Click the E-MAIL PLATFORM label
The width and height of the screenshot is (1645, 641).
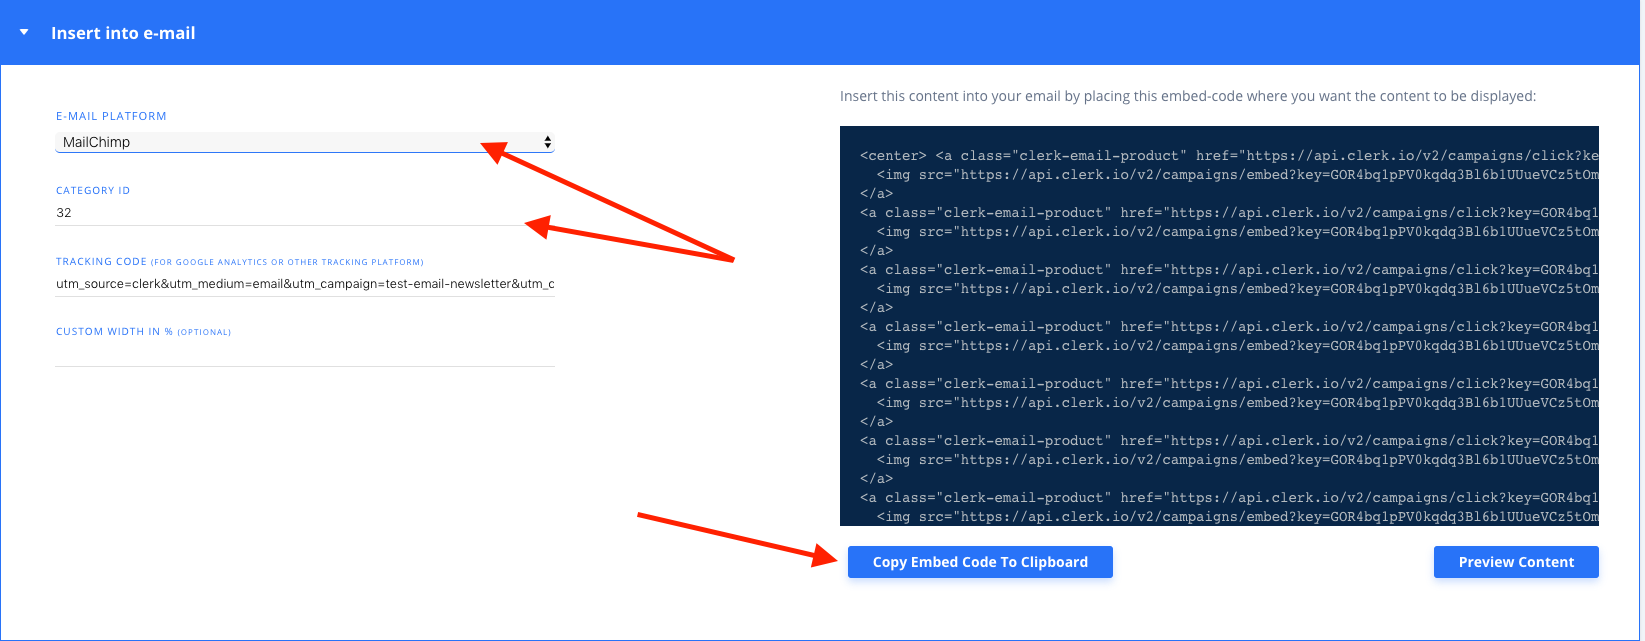tap(111, 116)
